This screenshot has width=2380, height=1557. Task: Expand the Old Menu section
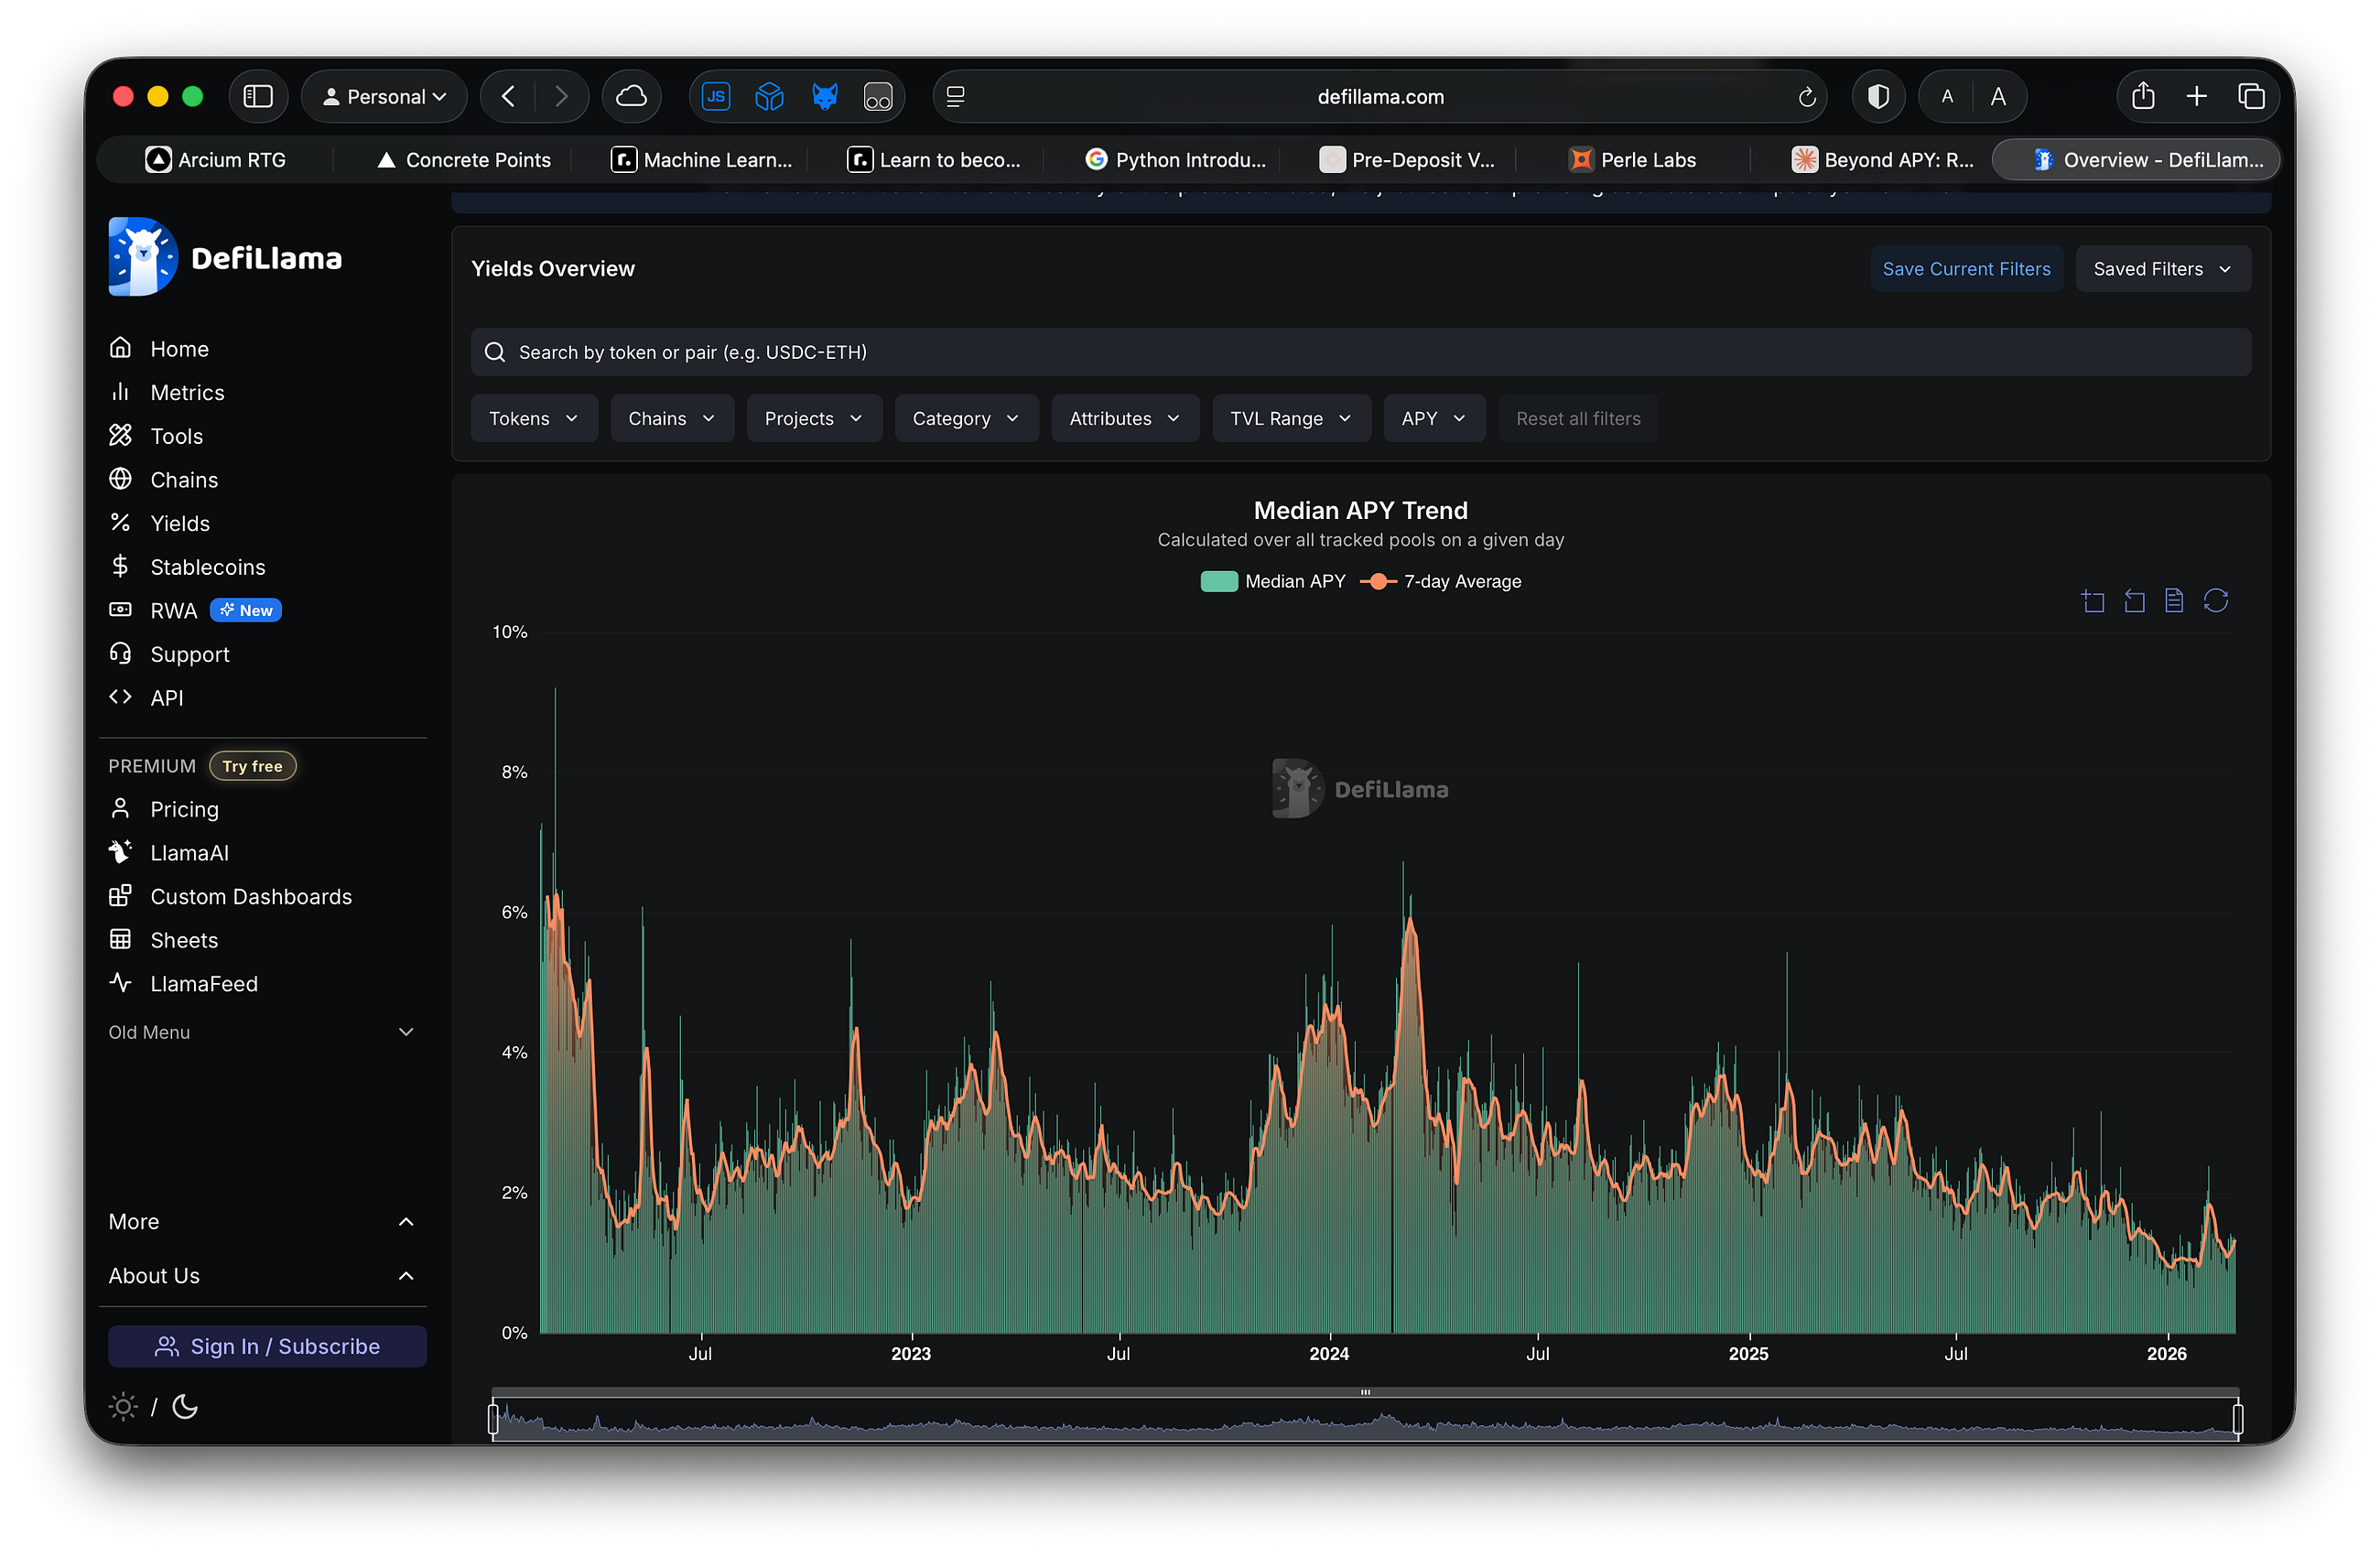pos(262,1032)
